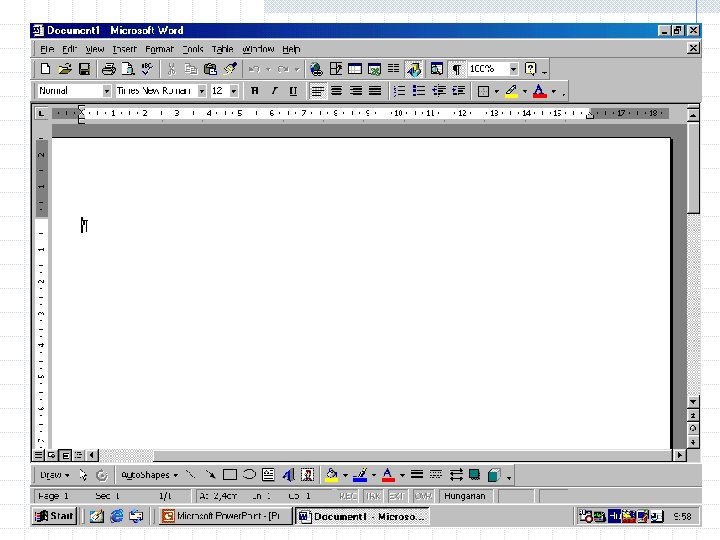Save the document with the floppy disk icon
Image resolution: width=720 pixels, height=540 pixels.
click(84, 69)
